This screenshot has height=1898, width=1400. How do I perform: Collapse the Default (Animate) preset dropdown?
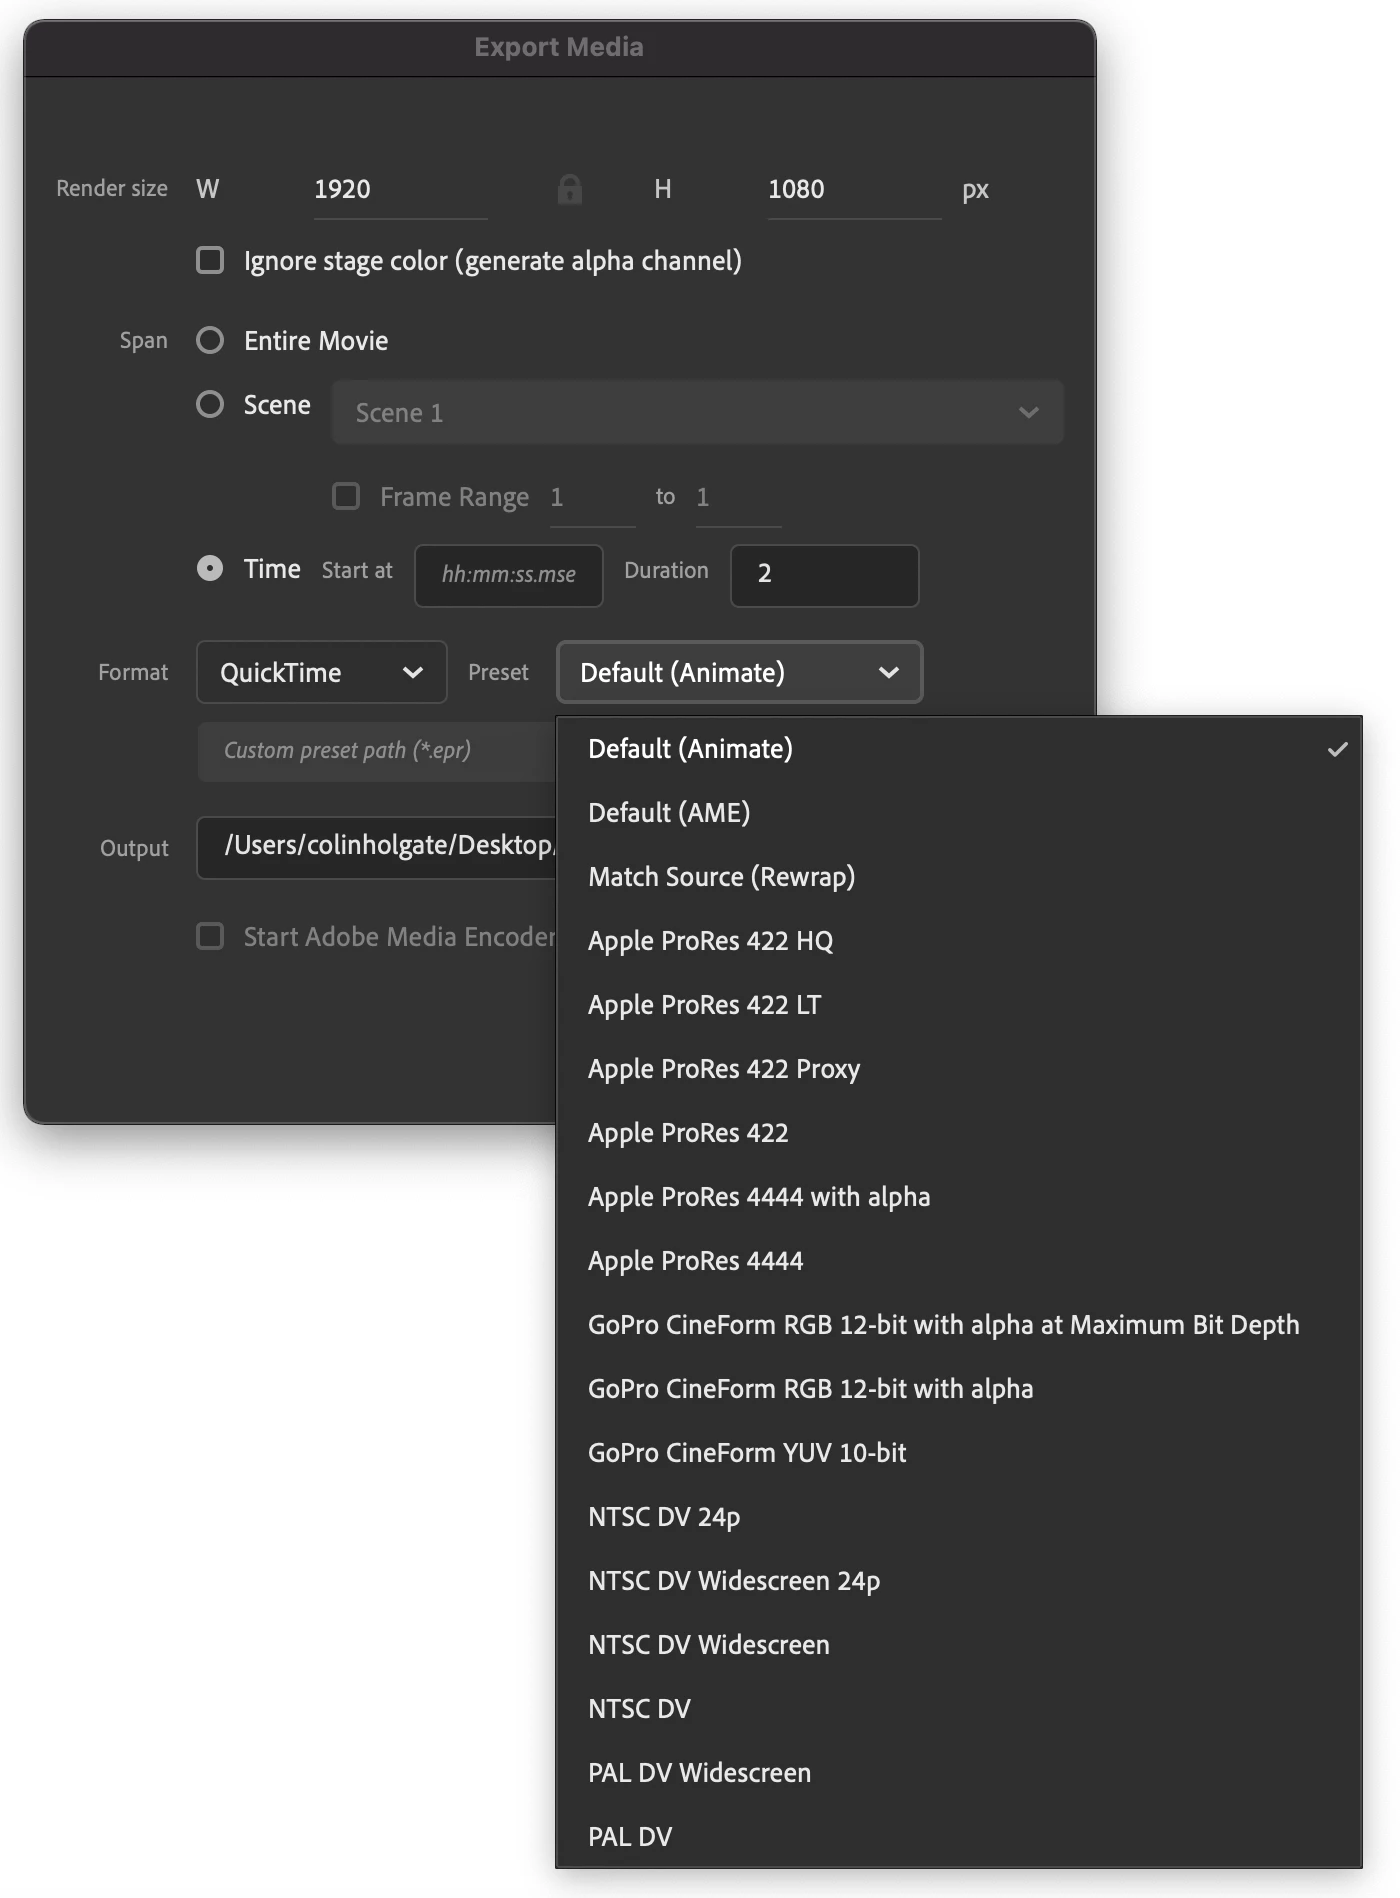point(739,672)
